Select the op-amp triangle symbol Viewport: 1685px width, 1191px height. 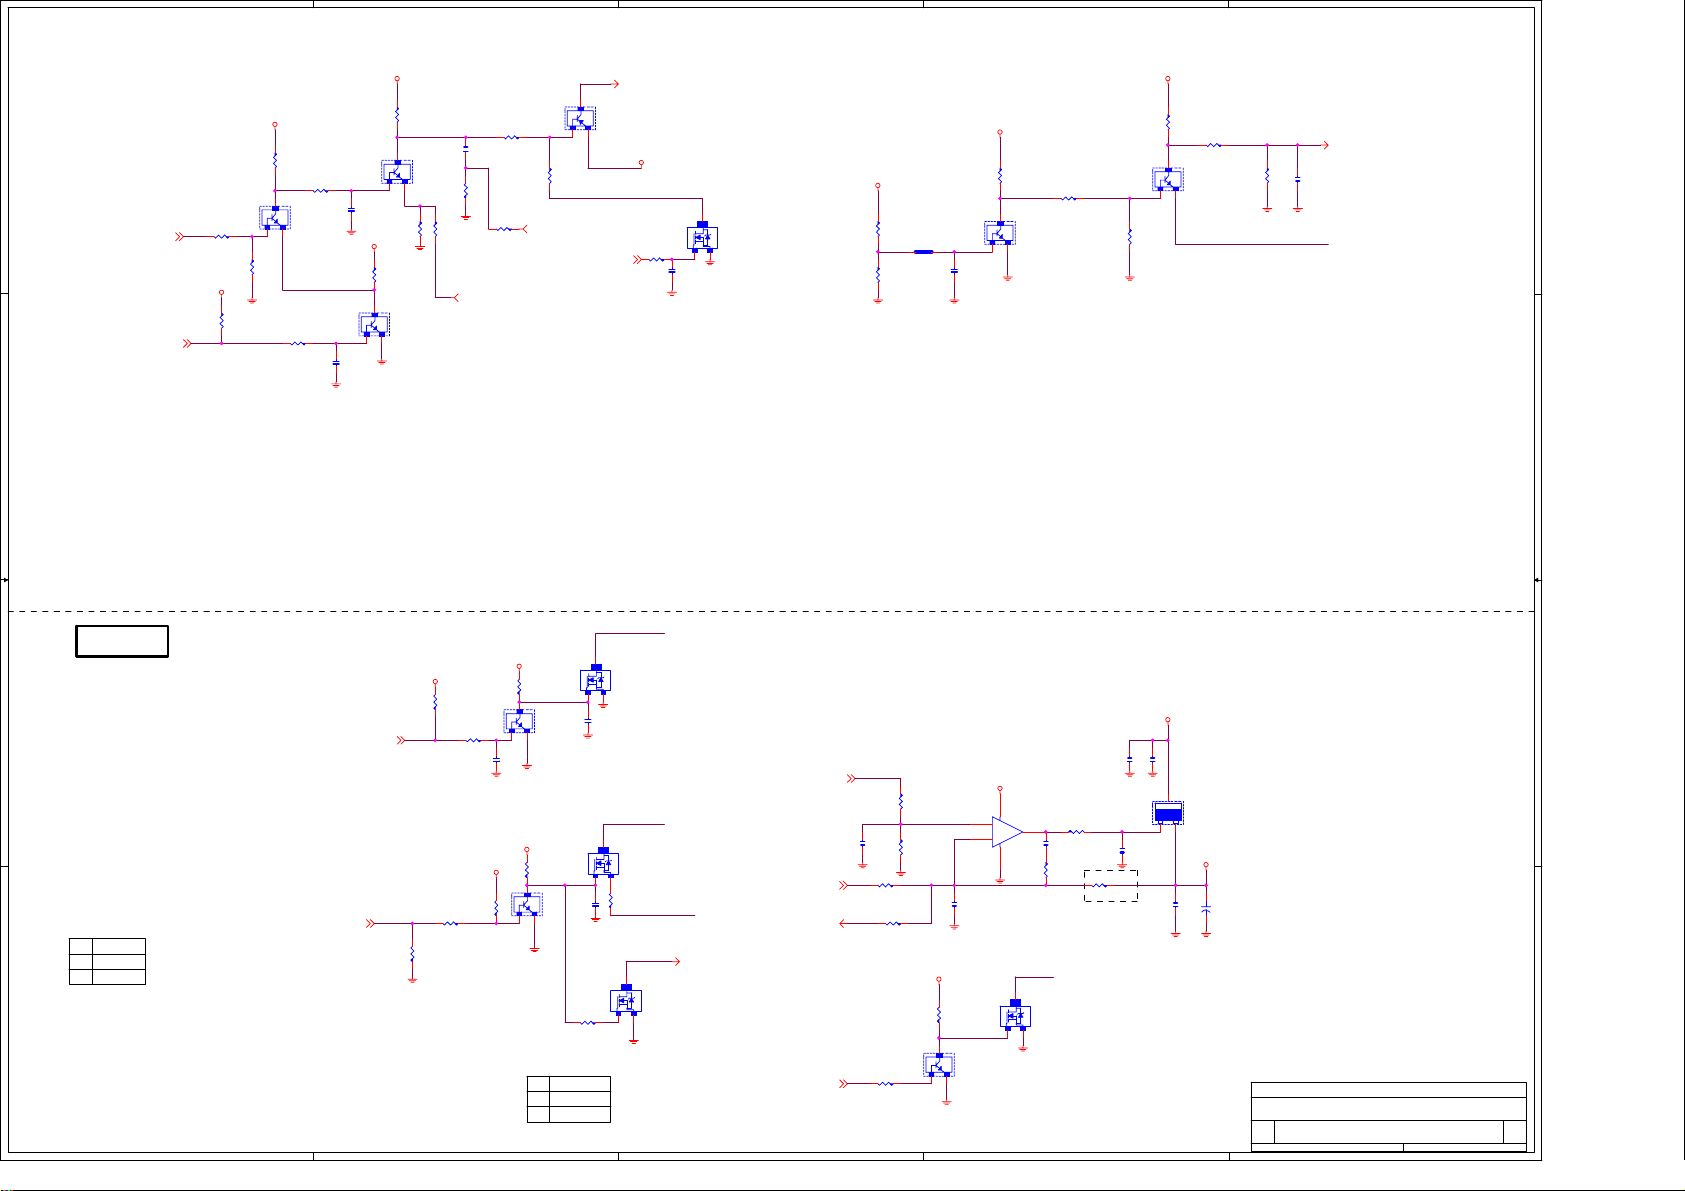(1007, 831)
